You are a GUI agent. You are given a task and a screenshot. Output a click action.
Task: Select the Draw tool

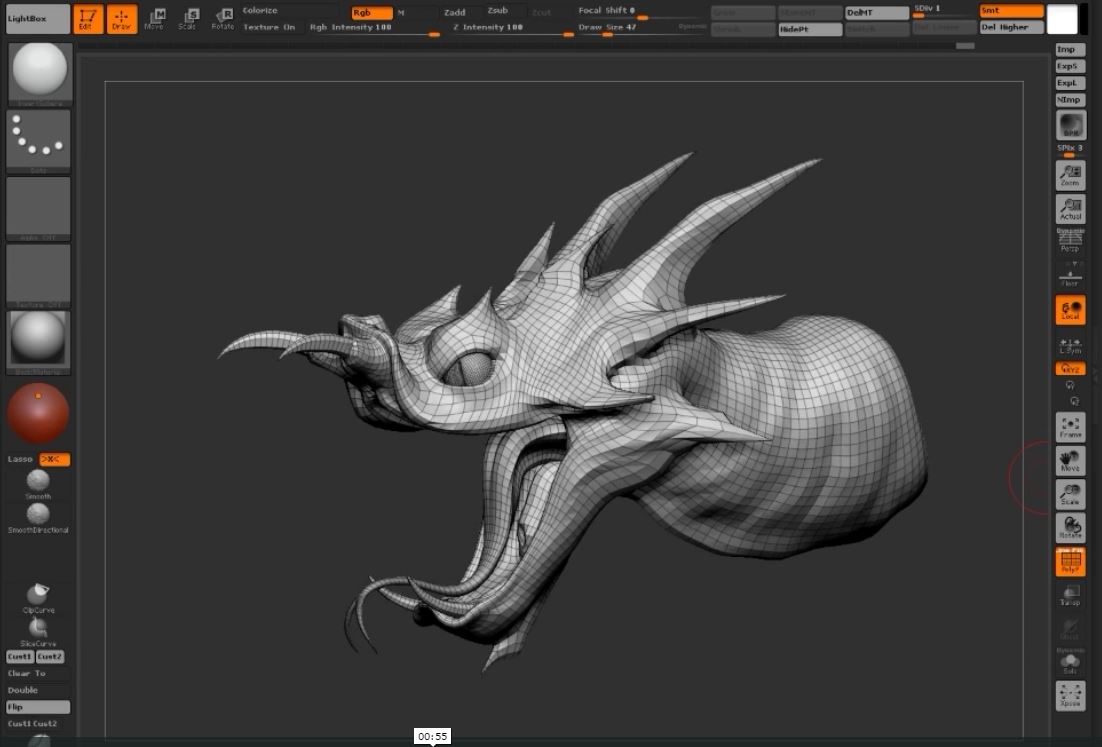122,19
